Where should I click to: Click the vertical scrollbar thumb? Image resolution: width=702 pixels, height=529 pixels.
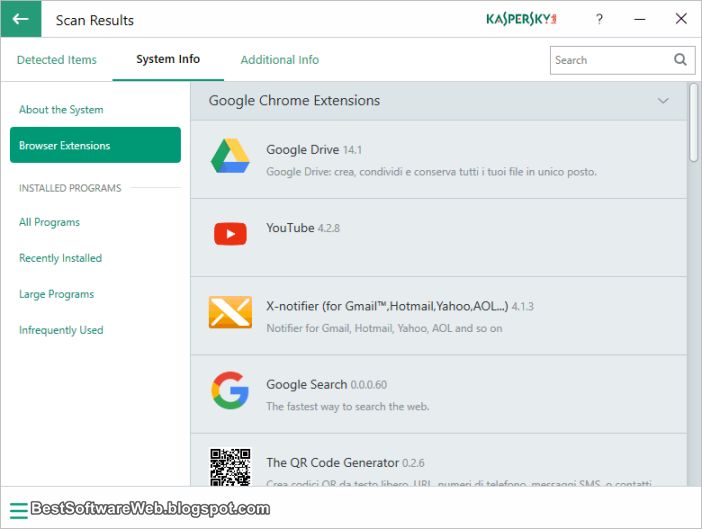(693, 122)
